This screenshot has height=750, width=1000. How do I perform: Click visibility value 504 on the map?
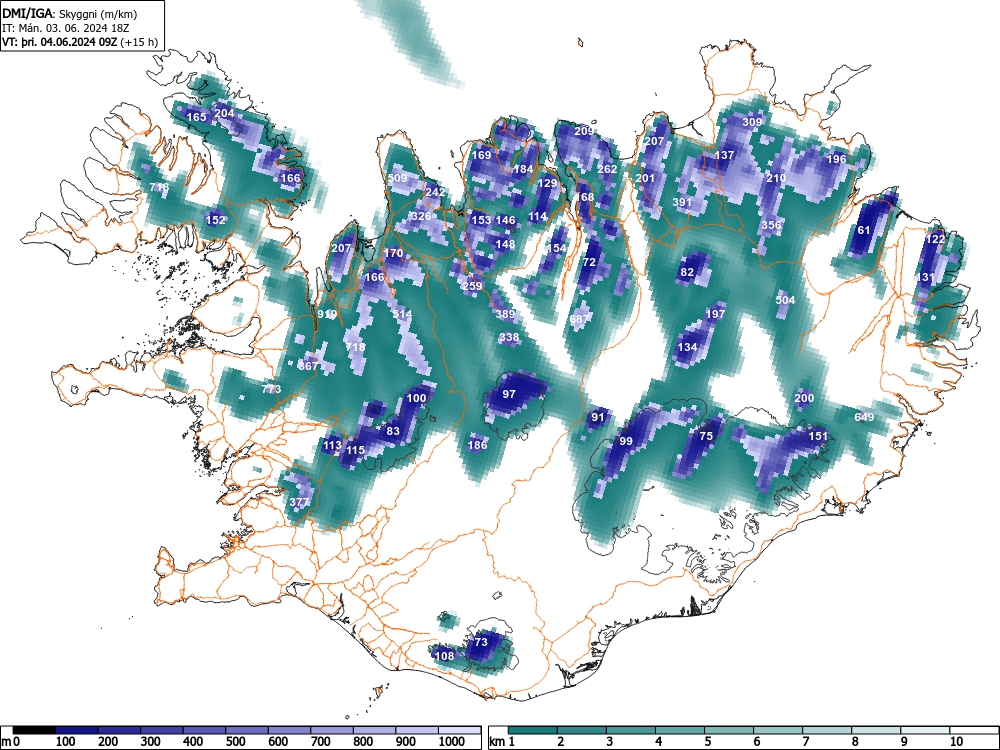[x=786, y=300]
